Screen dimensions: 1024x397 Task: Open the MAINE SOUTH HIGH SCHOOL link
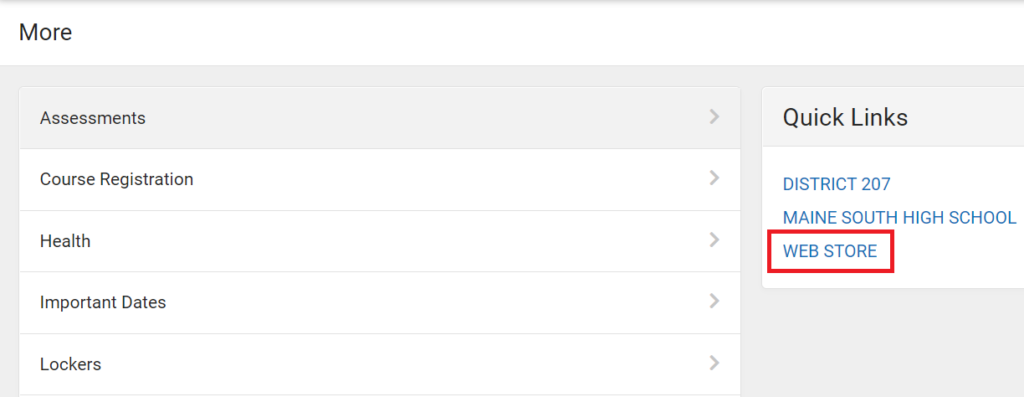coord(899,217)
